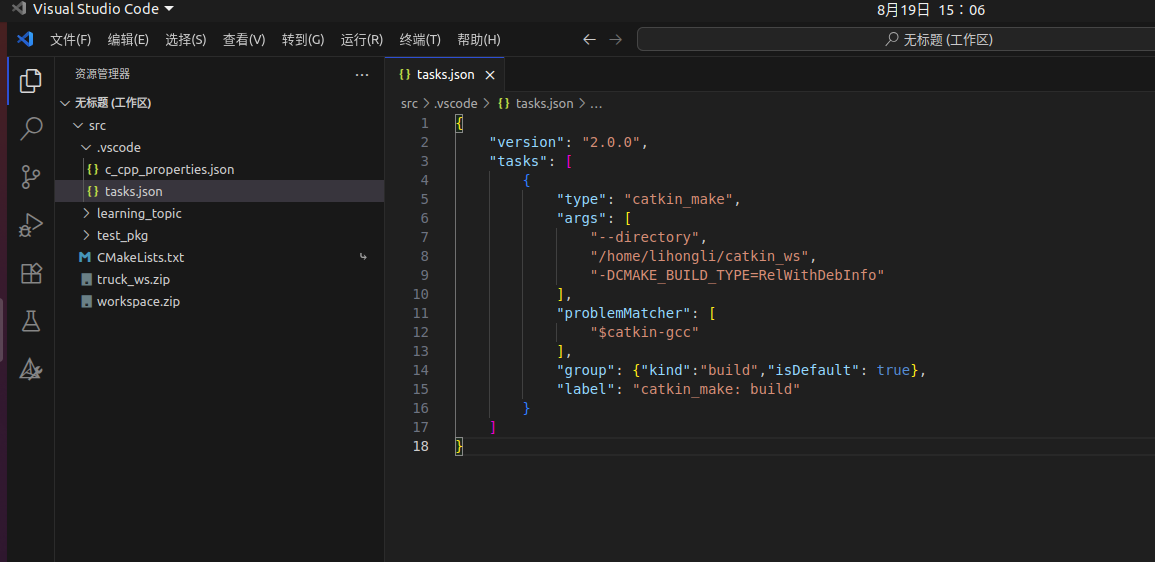The height and width of the screenshot is (562, 1155).
Task: Open Run and Debug view icon
Action: coord(30,225)
